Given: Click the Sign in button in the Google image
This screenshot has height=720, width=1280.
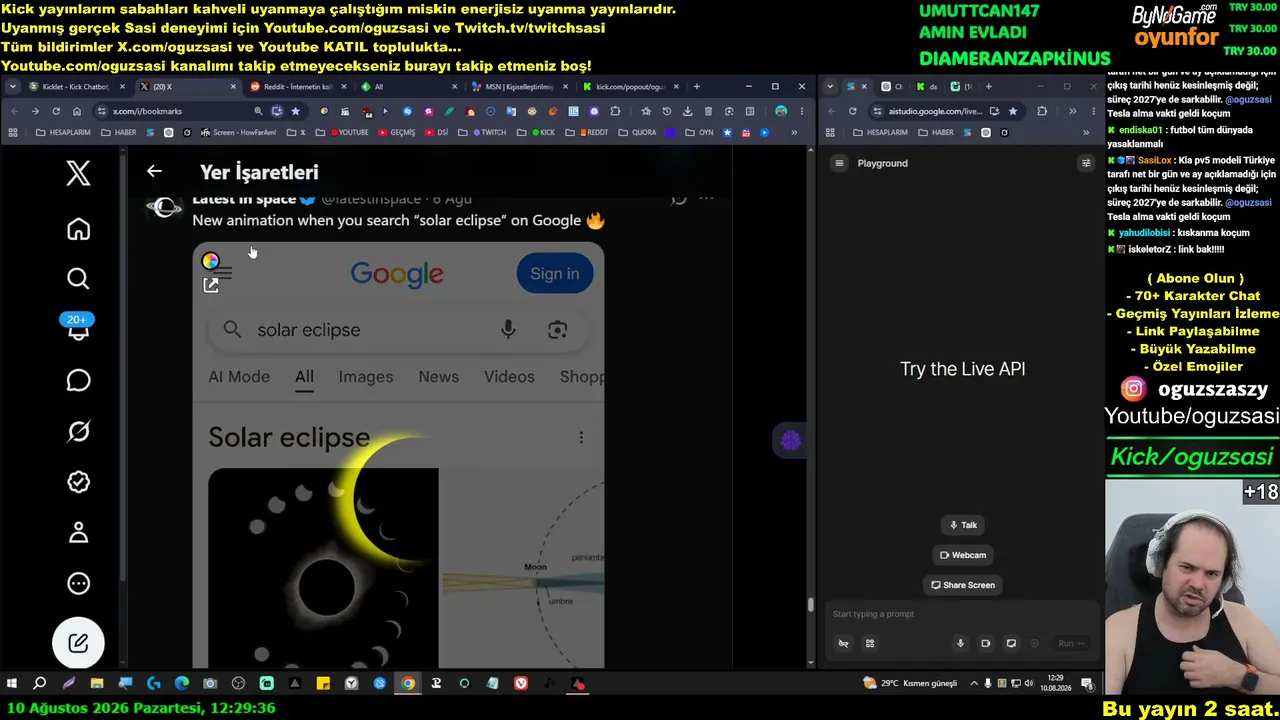Looking at the screenshot, I should pos(555,274).
